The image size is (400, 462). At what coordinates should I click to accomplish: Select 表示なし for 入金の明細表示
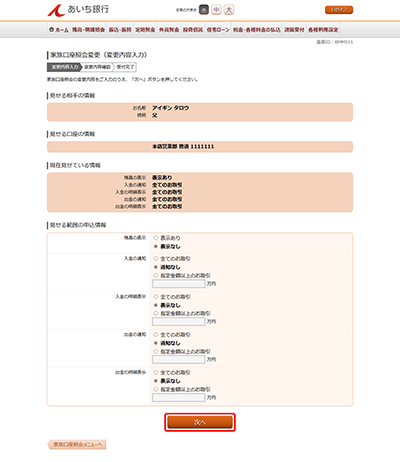(156, 305)
